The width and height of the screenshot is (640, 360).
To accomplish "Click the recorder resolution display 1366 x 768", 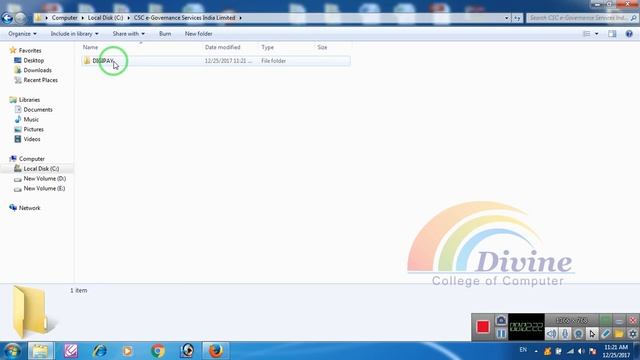I will 571,320.
